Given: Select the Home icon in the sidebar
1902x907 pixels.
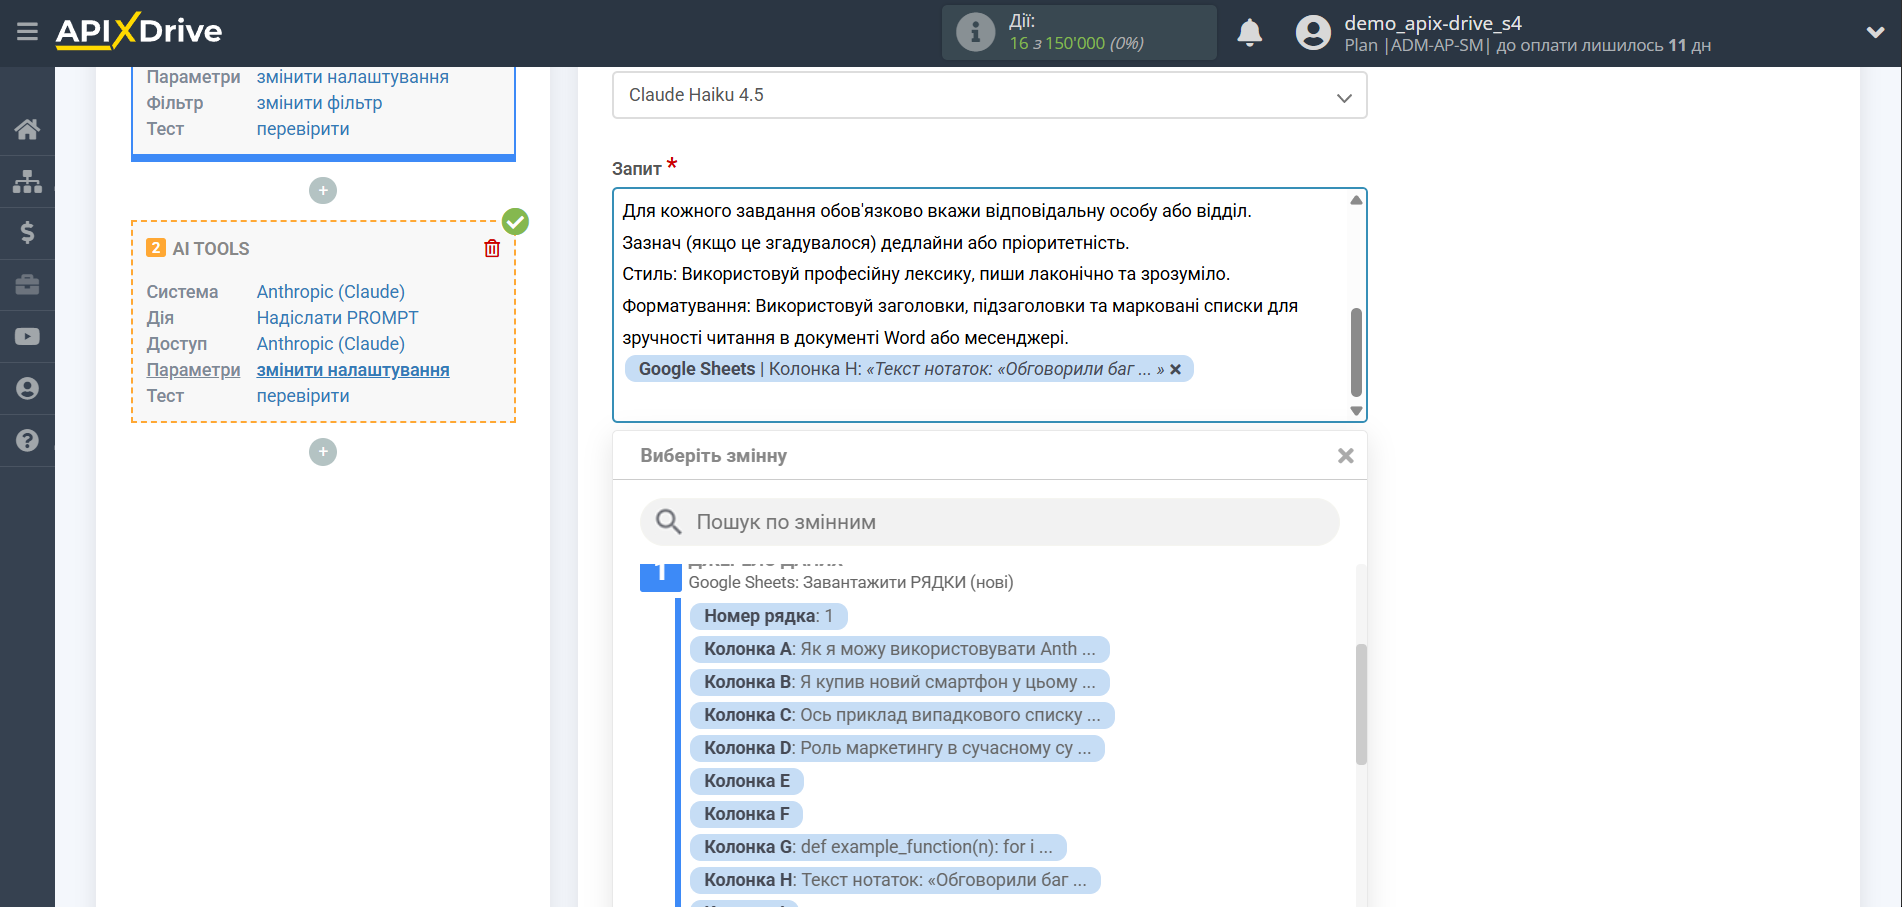Looking at the screenshot, I should point(27,129).
